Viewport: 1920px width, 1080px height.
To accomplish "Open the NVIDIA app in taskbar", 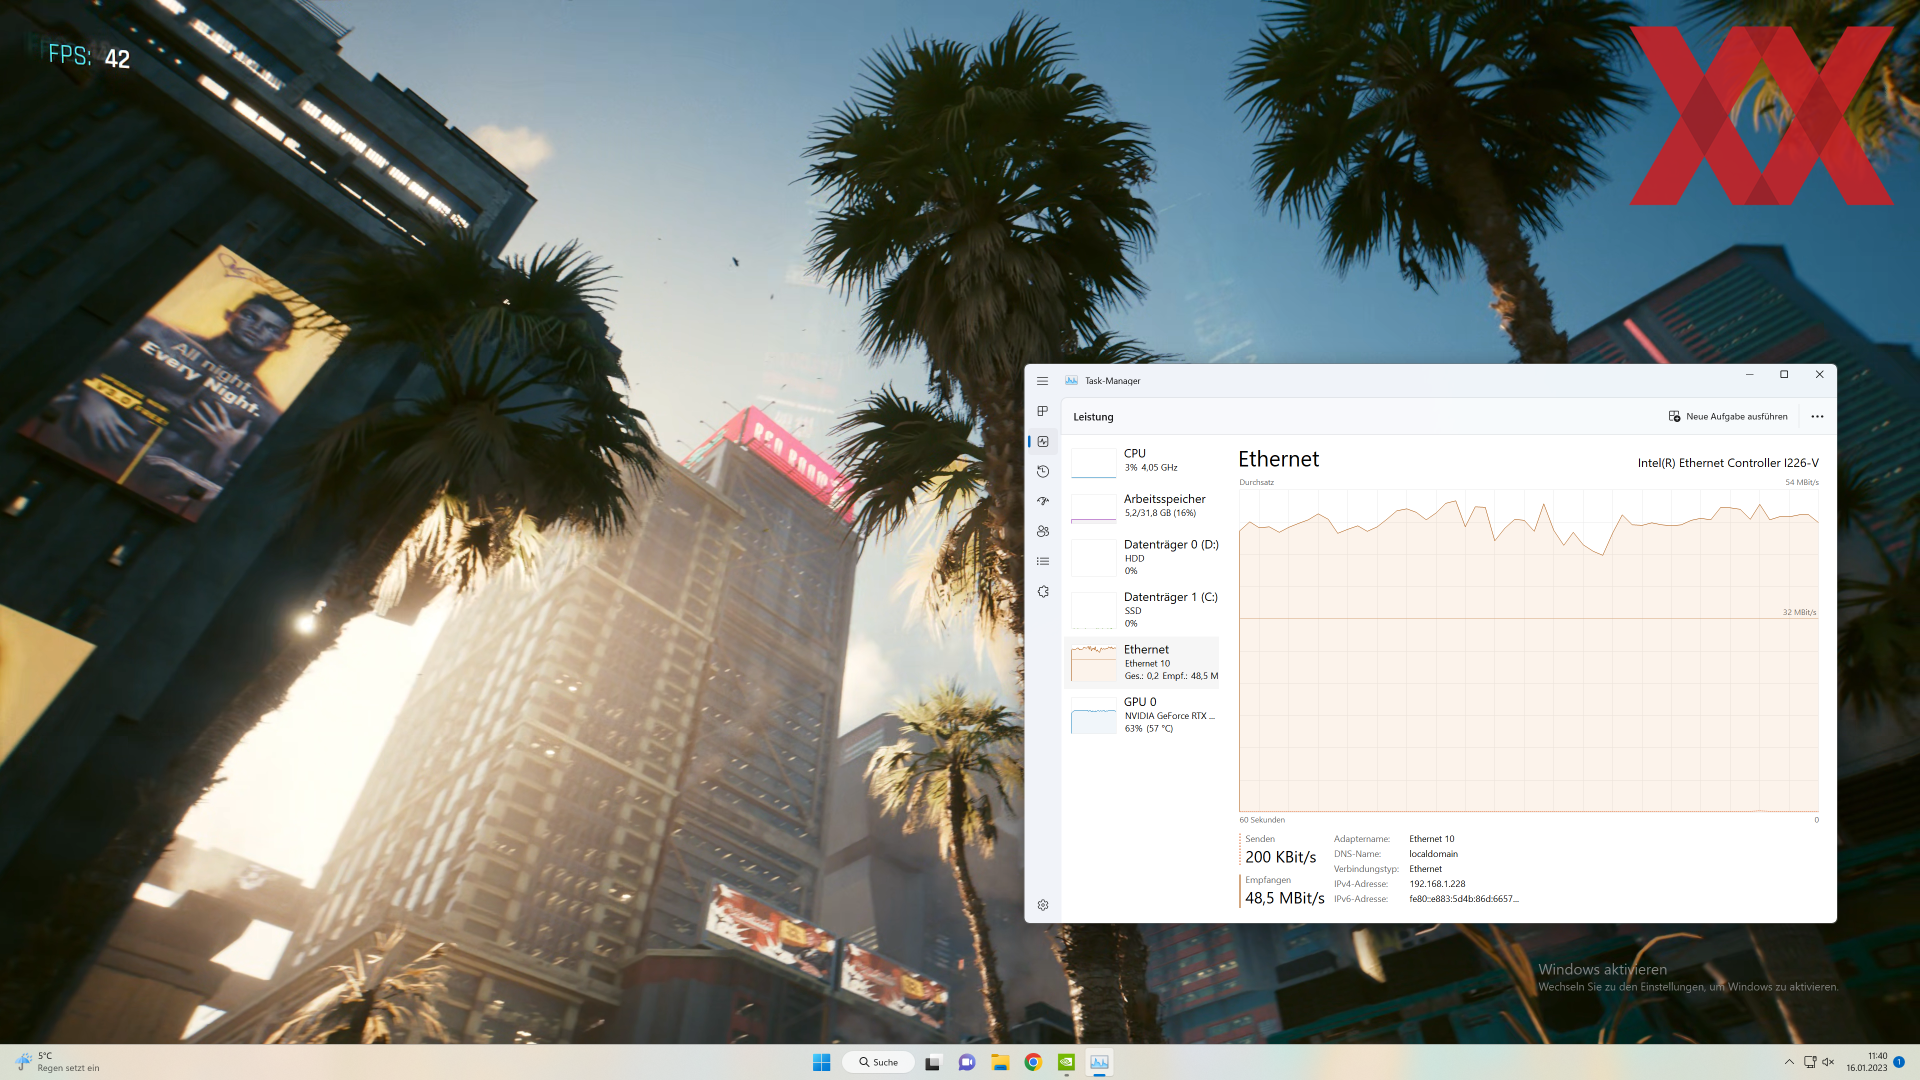I will (x=1067, y=1062).
